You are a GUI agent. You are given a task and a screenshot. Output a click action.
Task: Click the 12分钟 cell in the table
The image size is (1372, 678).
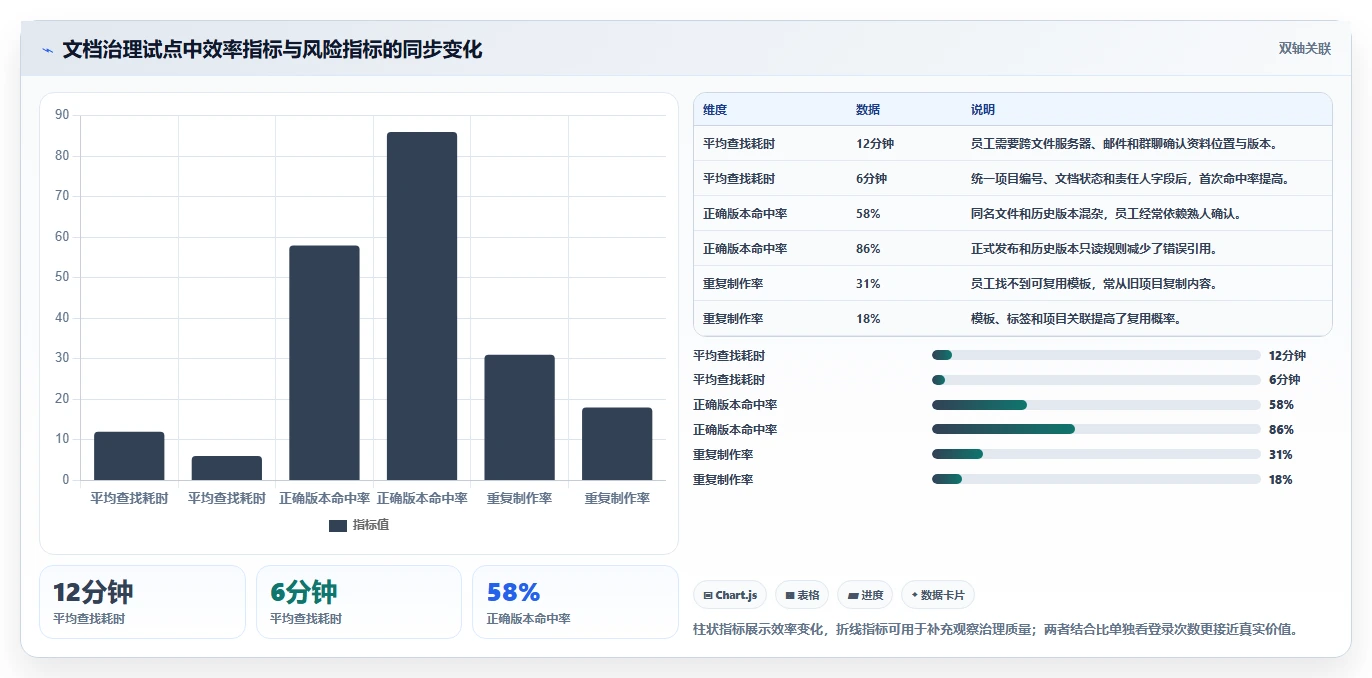pos(875,144)
